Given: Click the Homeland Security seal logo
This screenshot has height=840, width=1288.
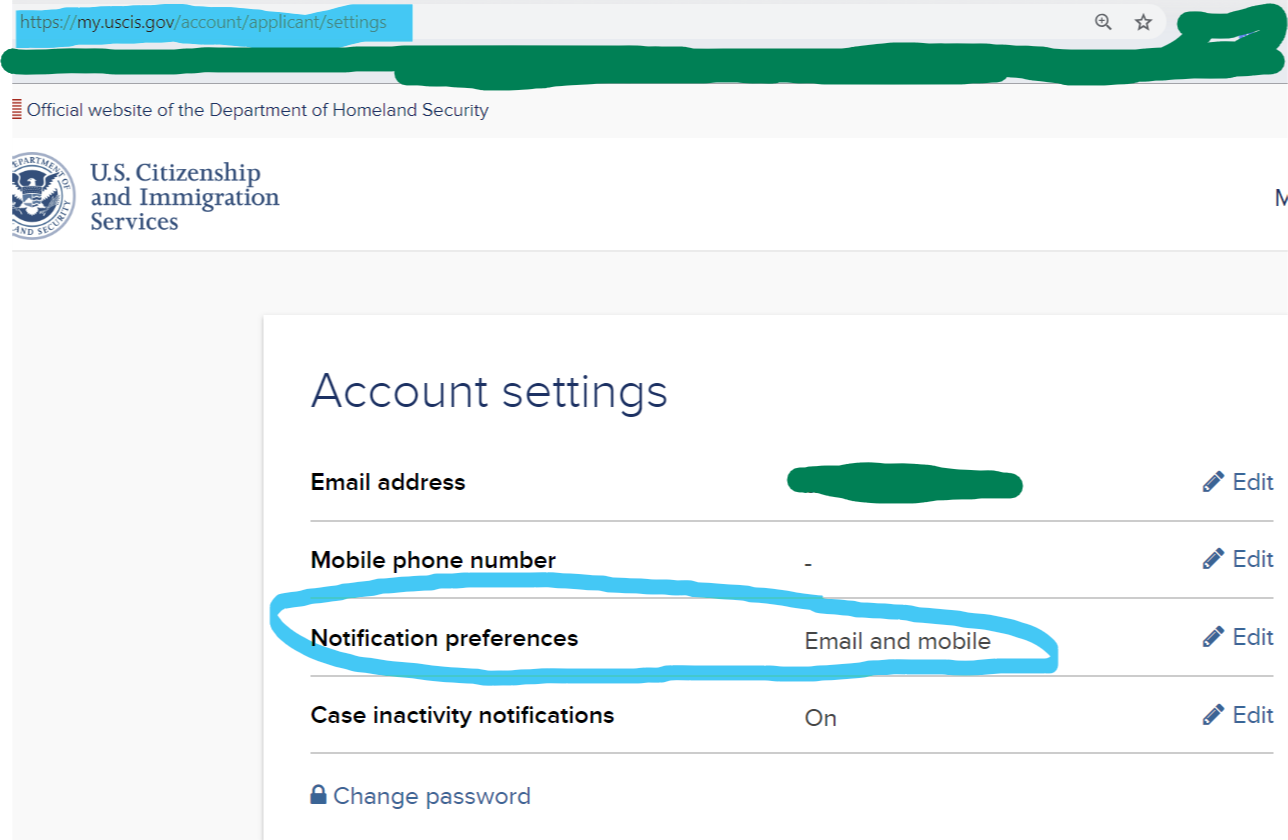Looking at the screenshot, I should coord(42,196).
